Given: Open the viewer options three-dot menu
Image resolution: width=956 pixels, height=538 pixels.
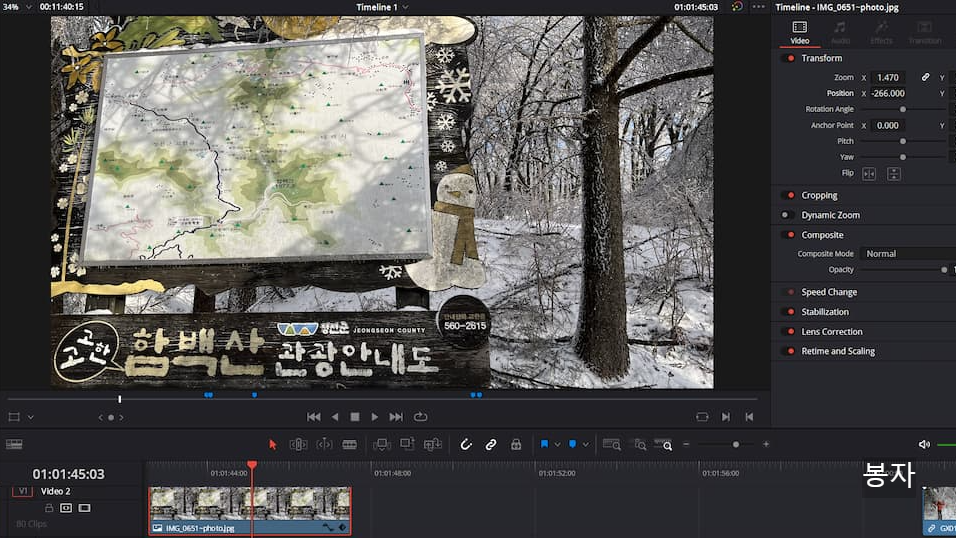Looking at the screenshot, I should point(758,7).
